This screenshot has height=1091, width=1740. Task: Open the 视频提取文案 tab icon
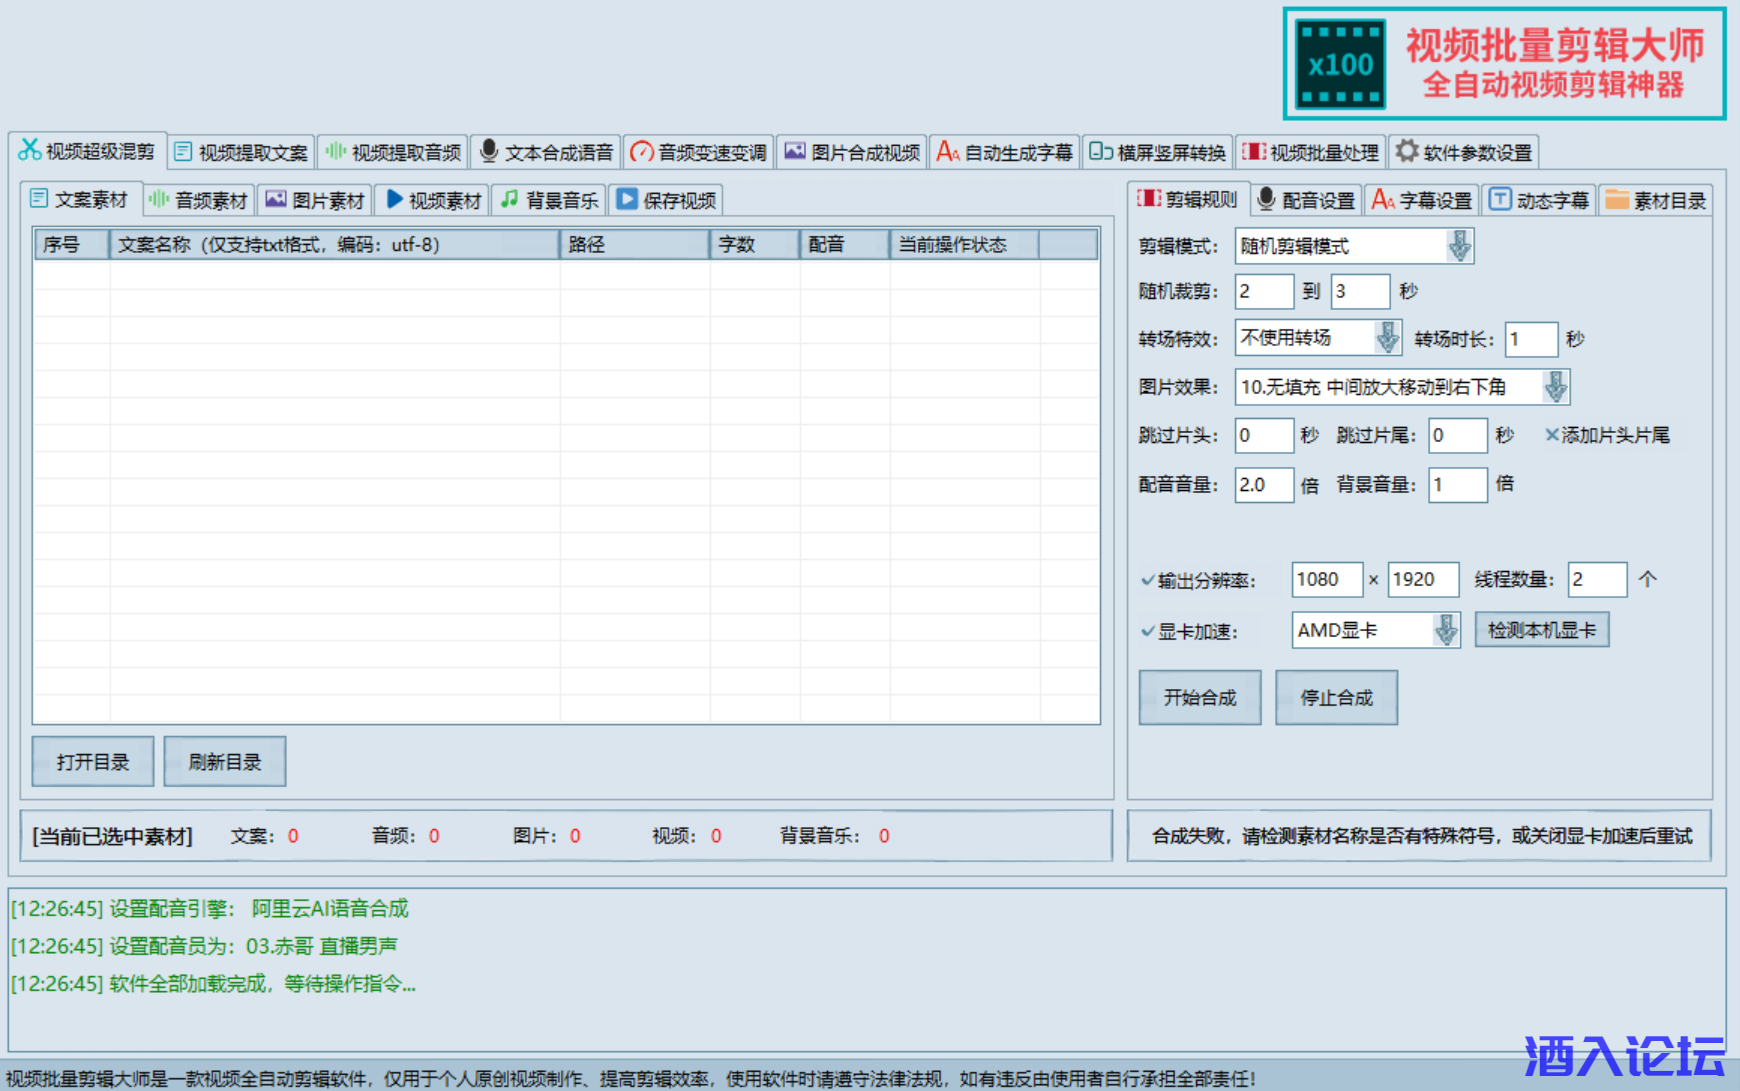click(x=183, y=152)
